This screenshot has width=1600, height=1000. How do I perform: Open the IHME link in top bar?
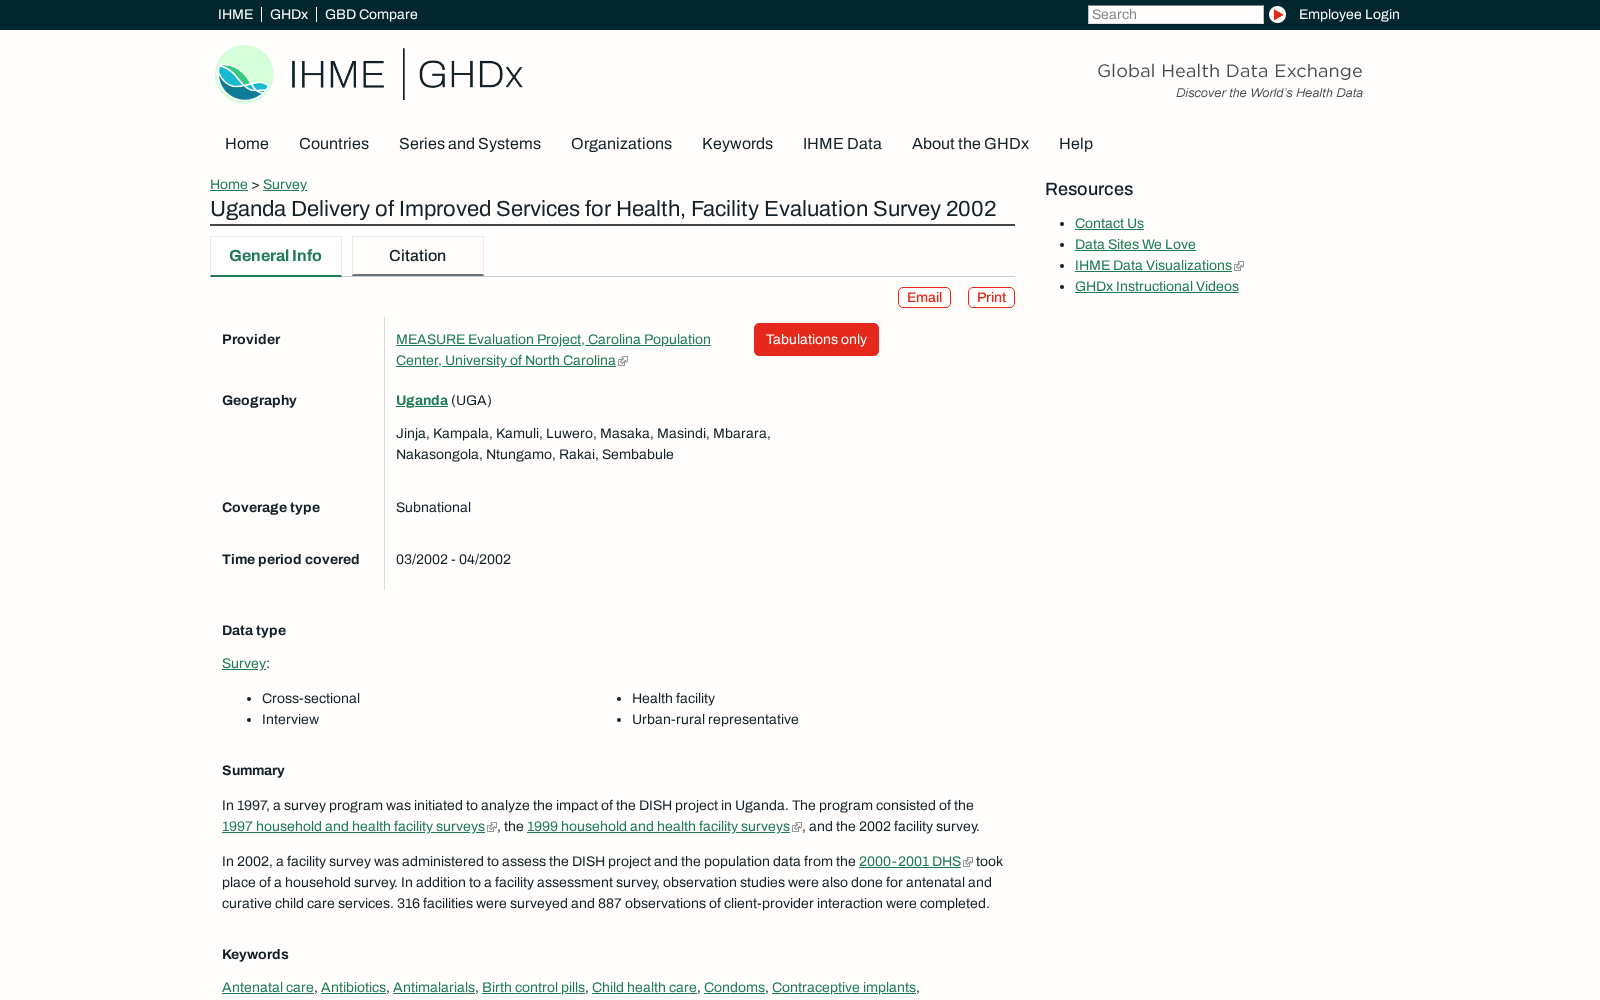point(235,14)
